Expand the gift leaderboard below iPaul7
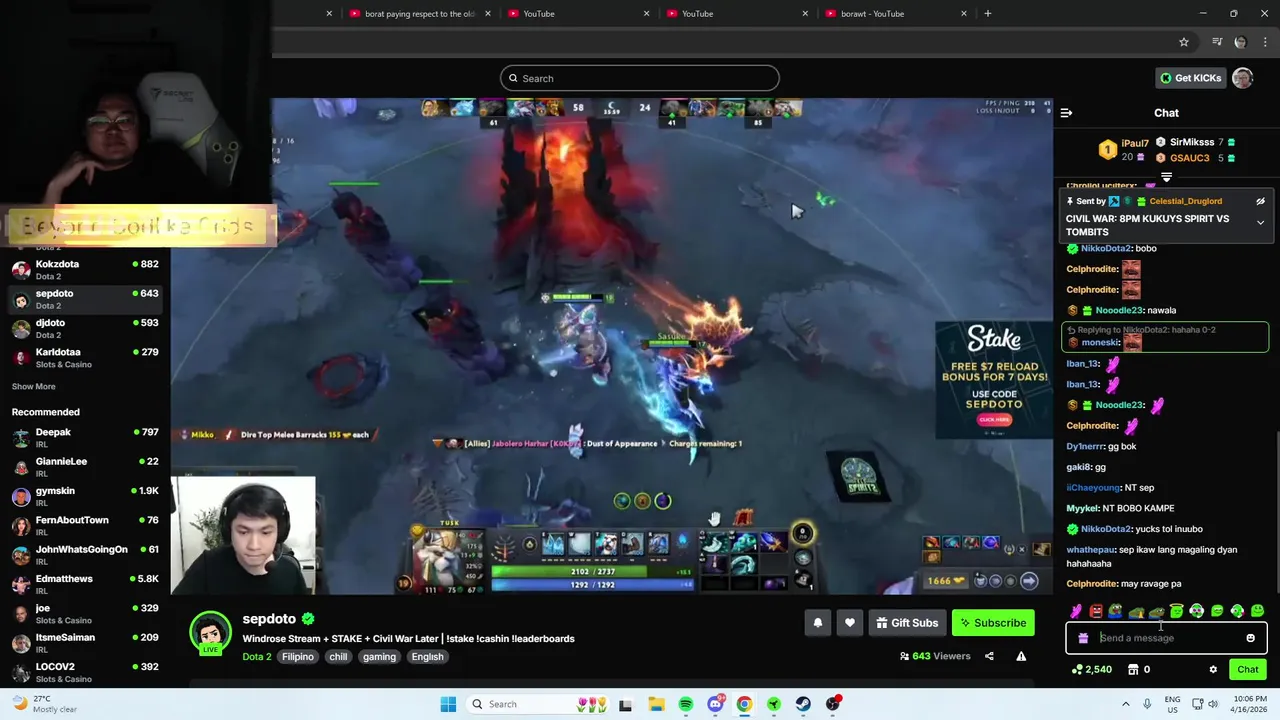The width and height of the screenshot is (1280, 720). click(1166, 177)
